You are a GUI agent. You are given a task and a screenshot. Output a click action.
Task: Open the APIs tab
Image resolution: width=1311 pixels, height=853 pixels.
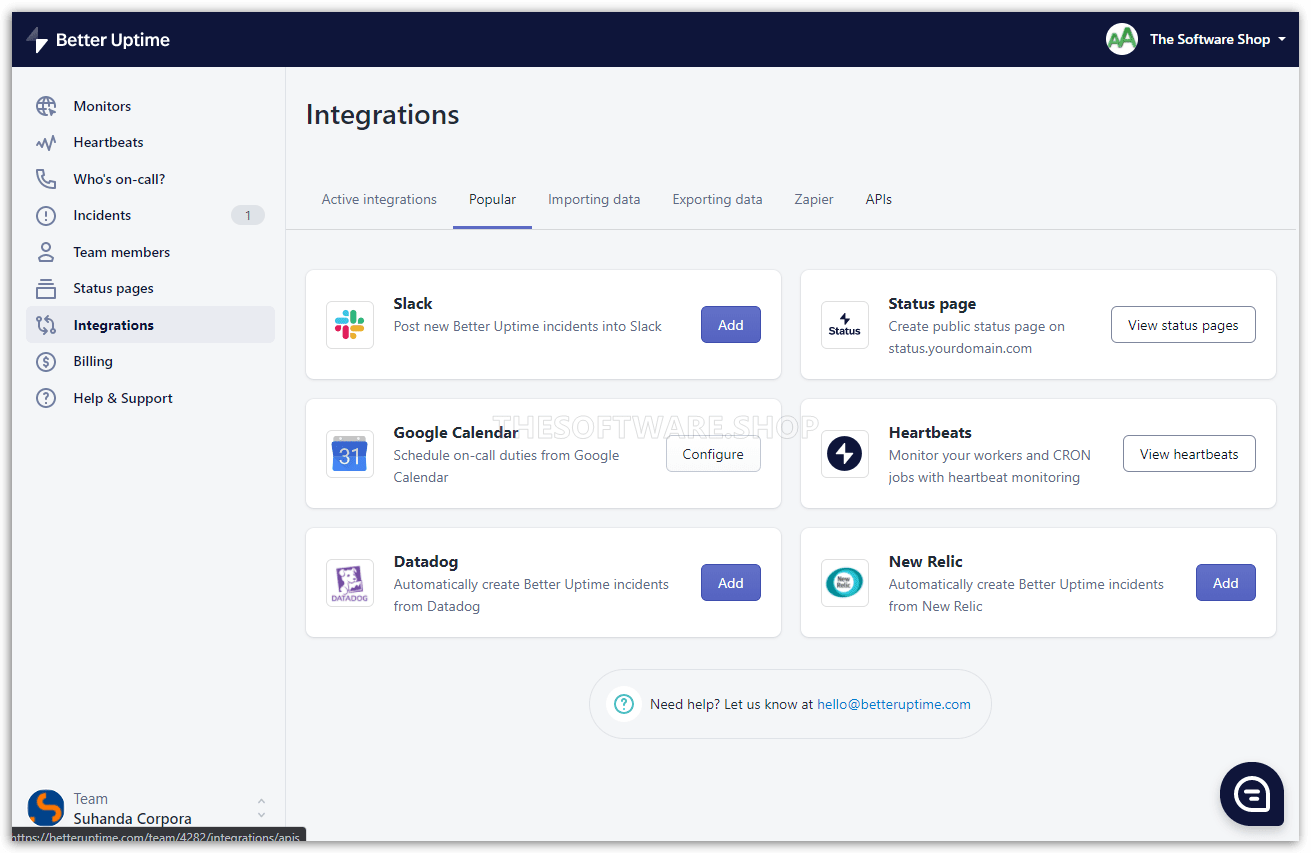coord(879,199)
